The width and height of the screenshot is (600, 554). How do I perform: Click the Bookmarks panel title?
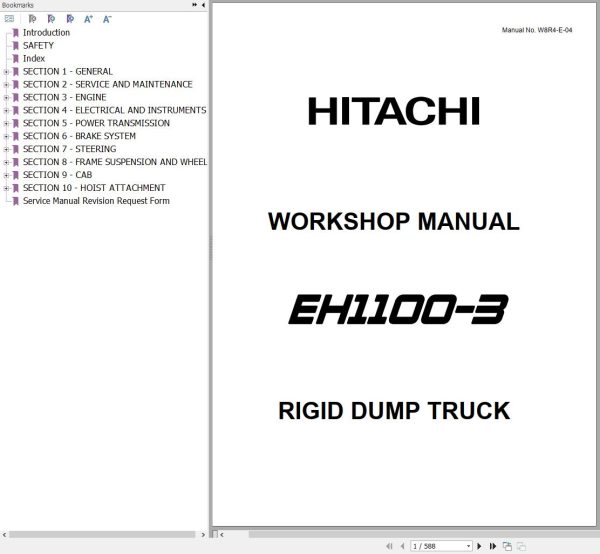point(18,5)
